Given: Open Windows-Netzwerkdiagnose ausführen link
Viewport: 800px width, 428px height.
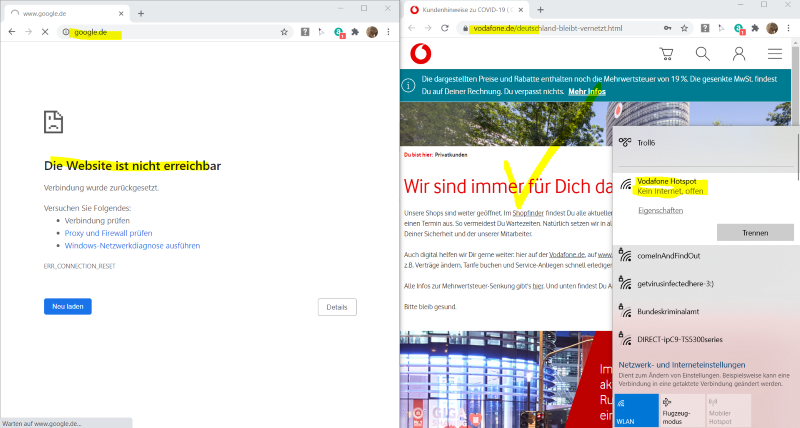Looking at the screenshot, I should click(x=132, y=246).
